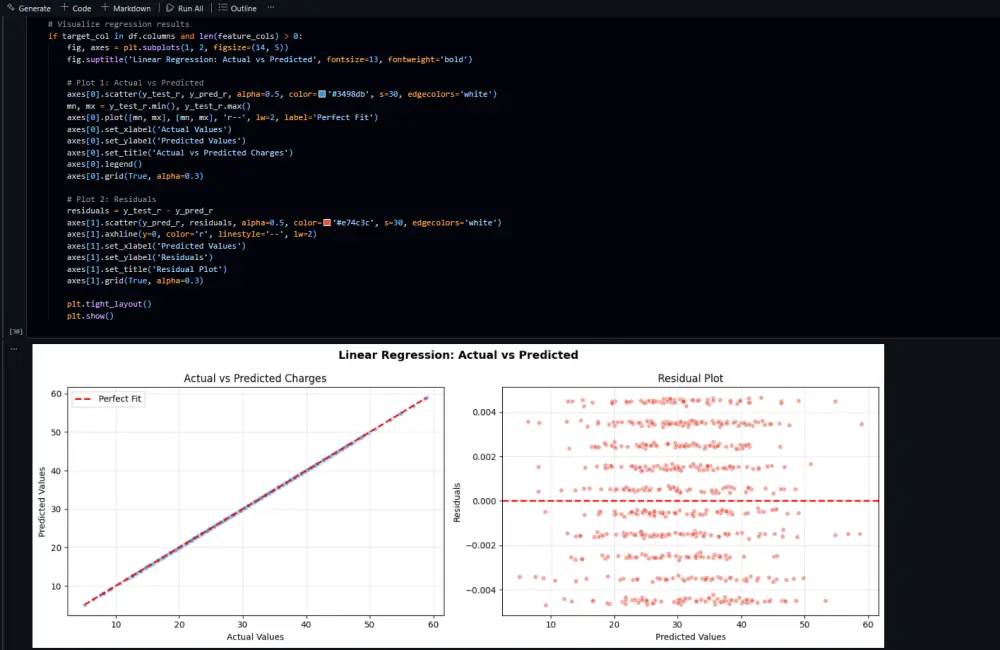This screenshot has width=1000, height=650.
Task: Click the fig.suptitle code line
Action: click(270, 59)
